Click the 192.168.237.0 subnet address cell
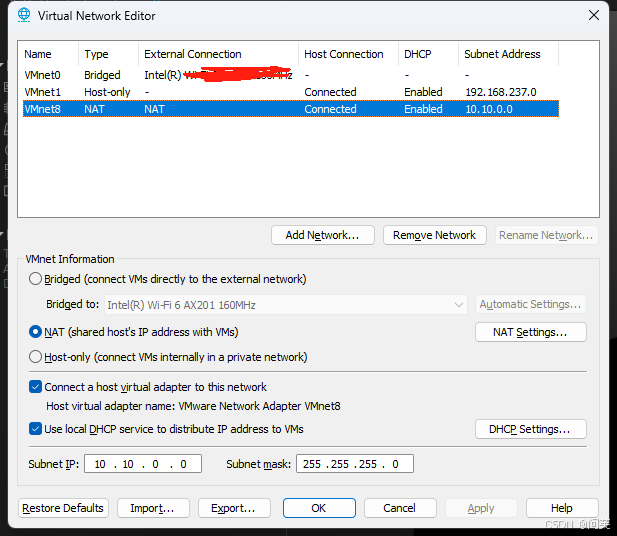The image size is (617, 536). click(501, 92)
